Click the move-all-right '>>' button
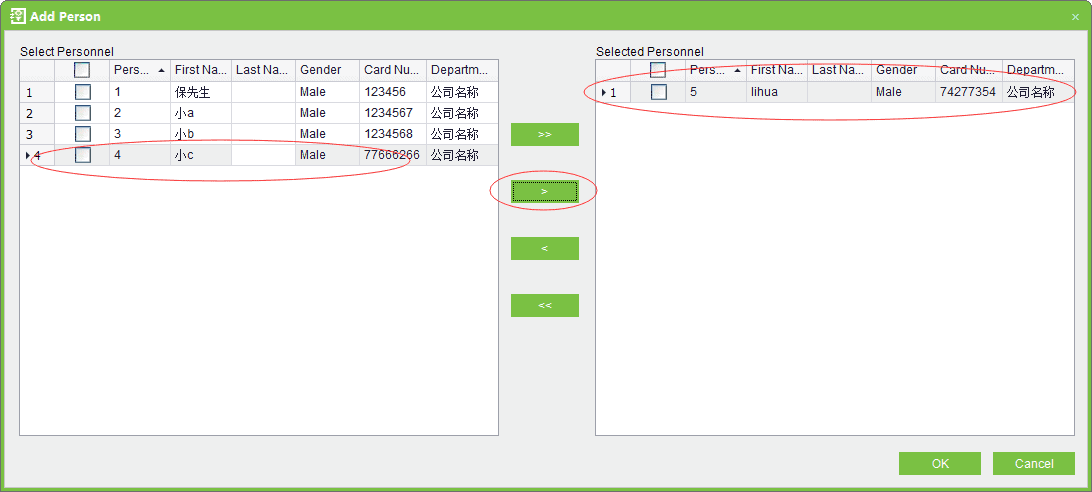 point(544,135)
